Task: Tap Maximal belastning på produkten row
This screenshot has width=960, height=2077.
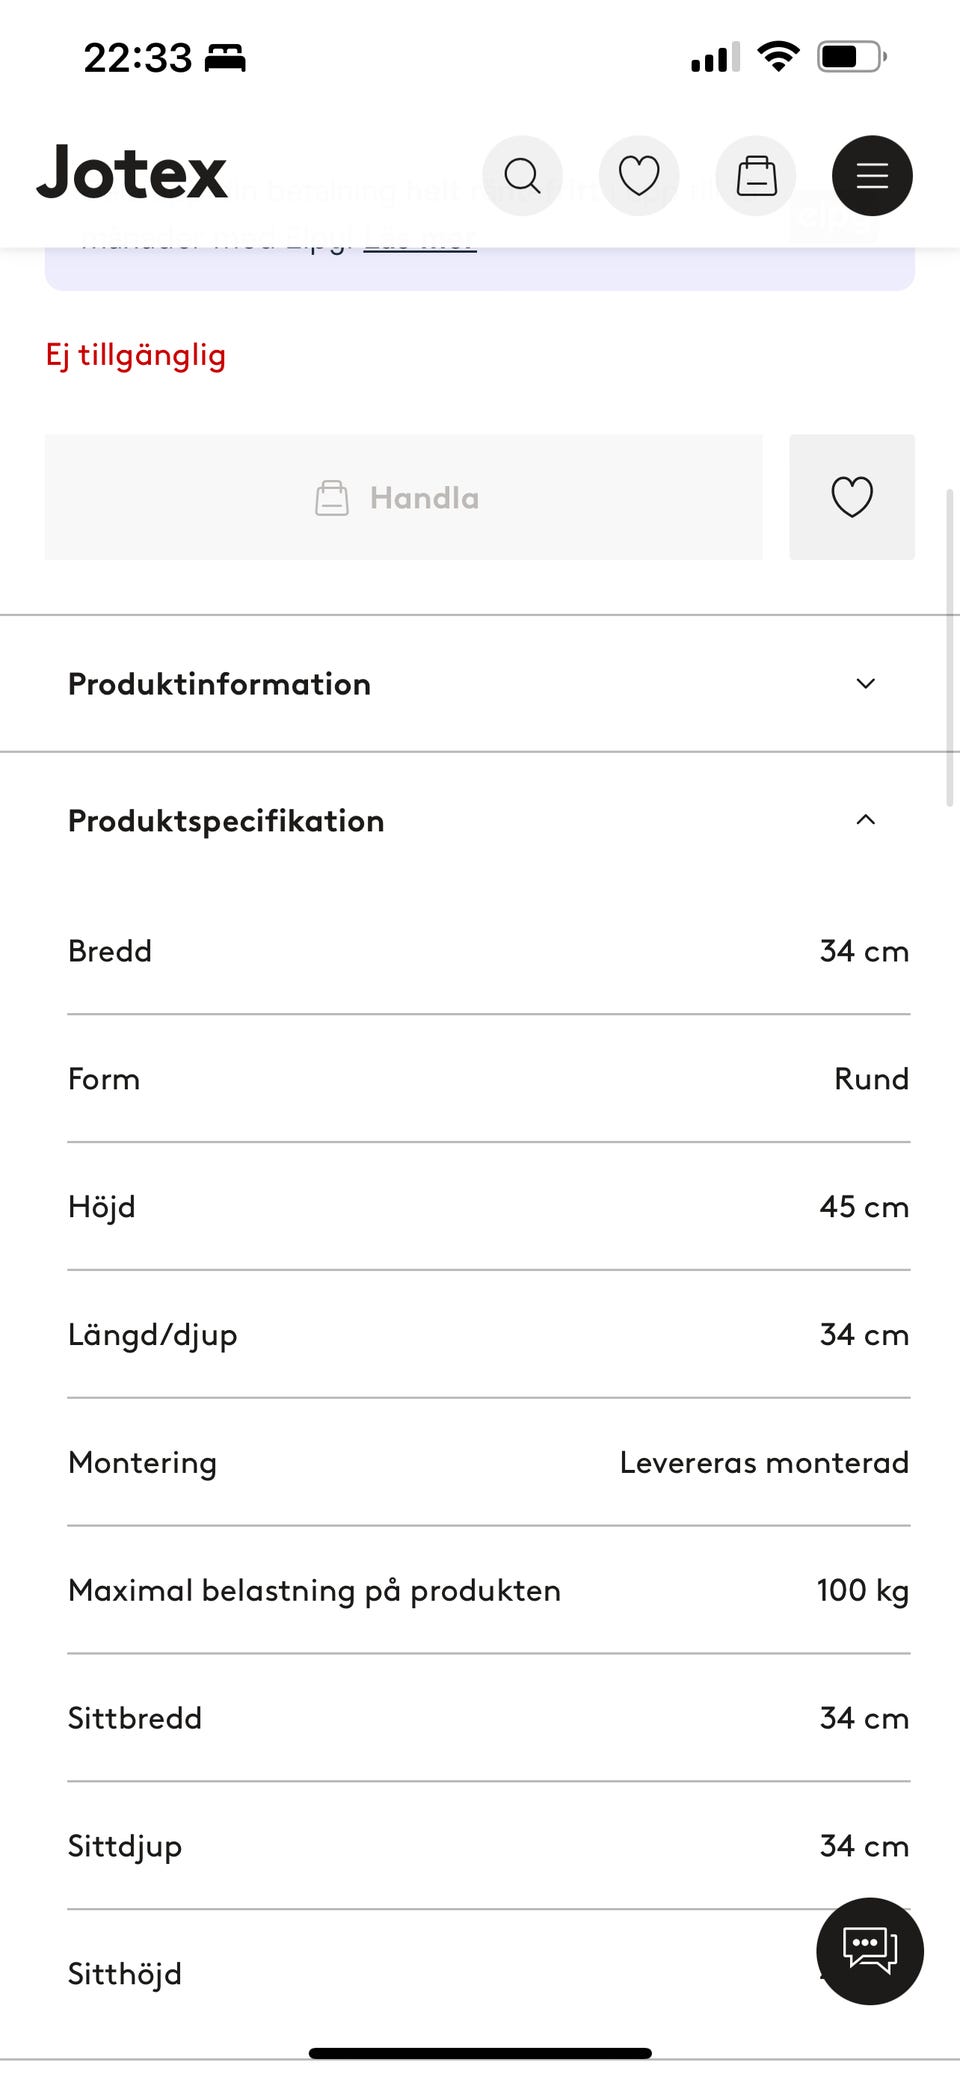Action: [x=488, y=1590]
